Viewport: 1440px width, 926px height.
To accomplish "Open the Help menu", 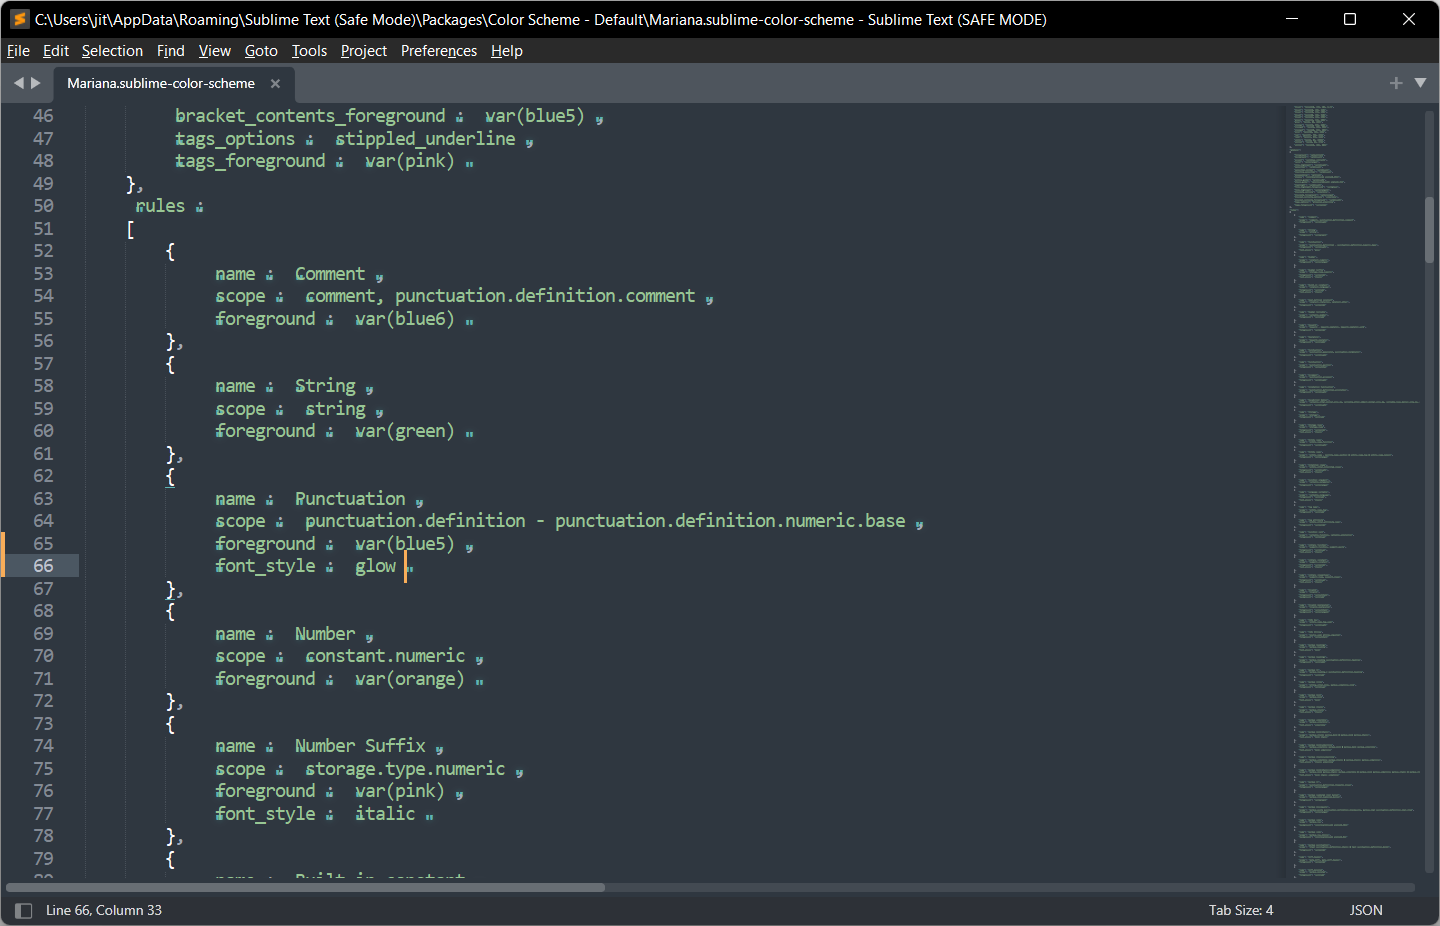I will [x=507, y=51].
